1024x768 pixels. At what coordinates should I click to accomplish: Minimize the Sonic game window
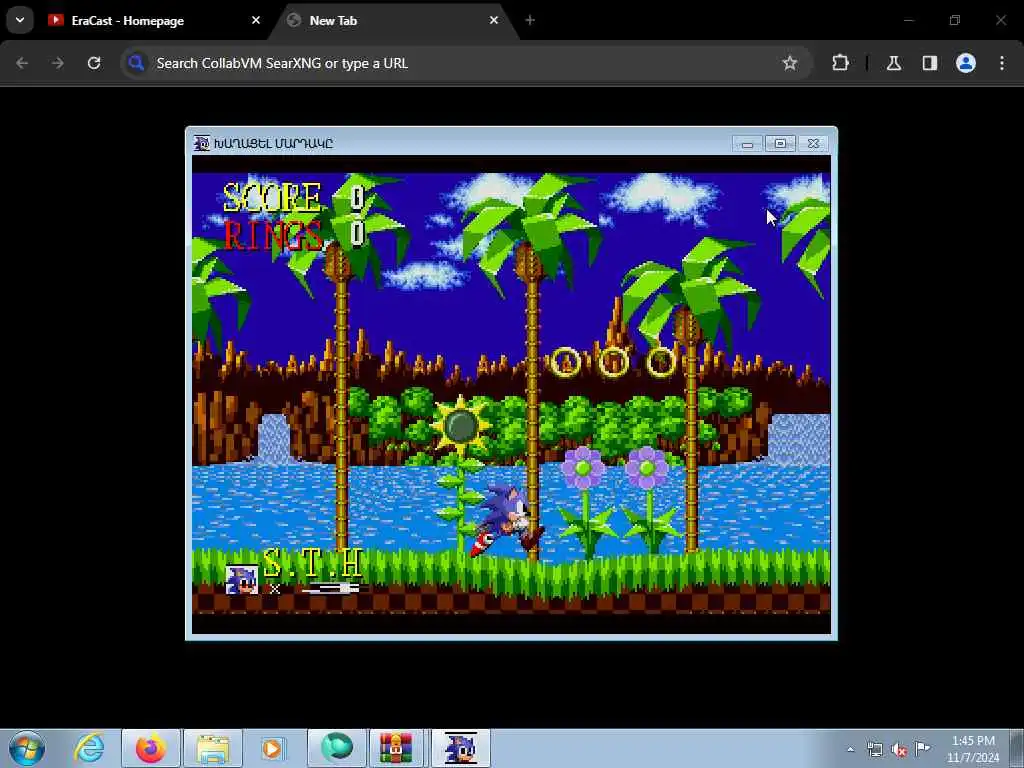(748, 143)
